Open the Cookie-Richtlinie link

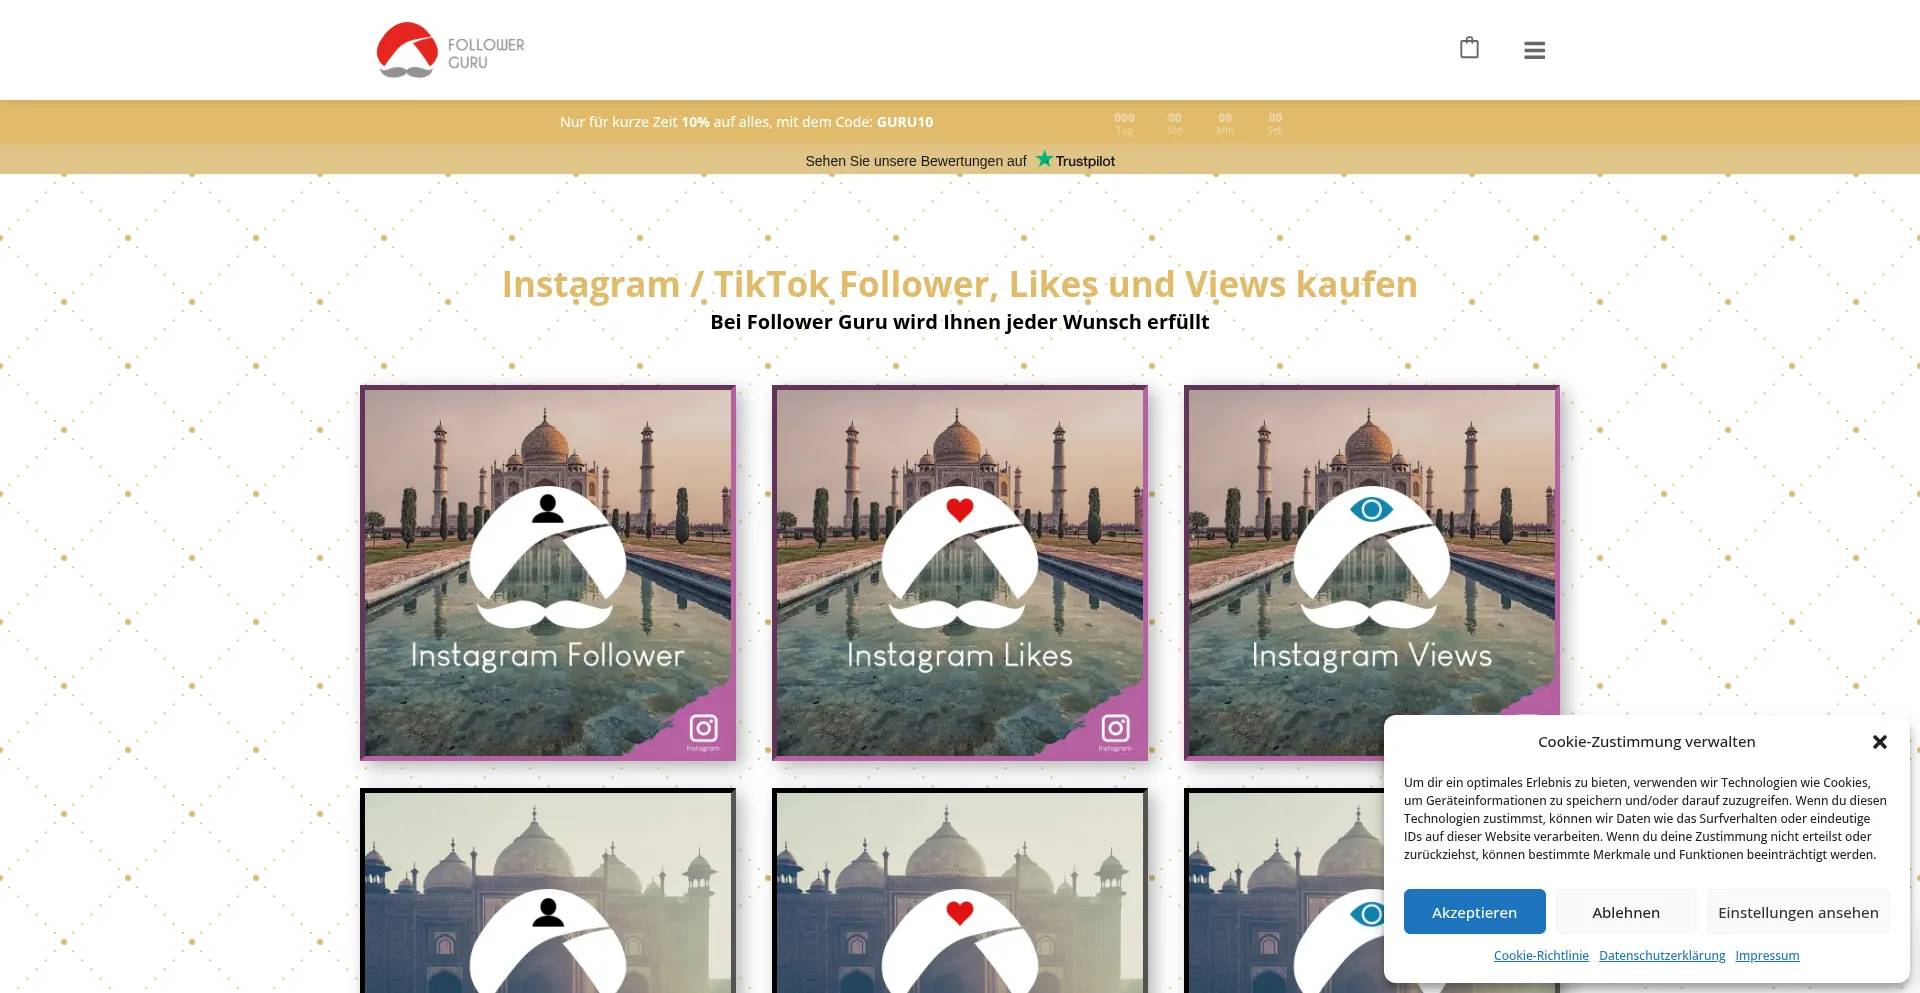tap(1541, 956)
